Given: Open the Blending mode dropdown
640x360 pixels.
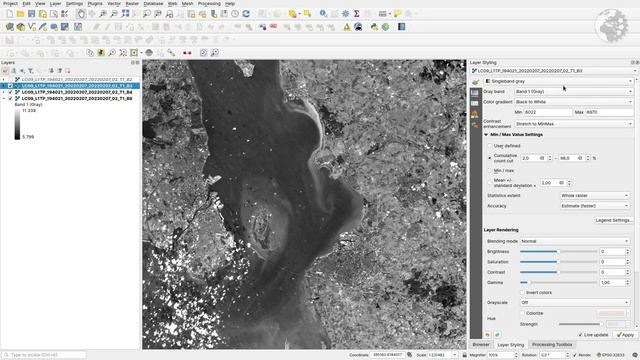Looking at the screenshot, I should click(574, 241).
